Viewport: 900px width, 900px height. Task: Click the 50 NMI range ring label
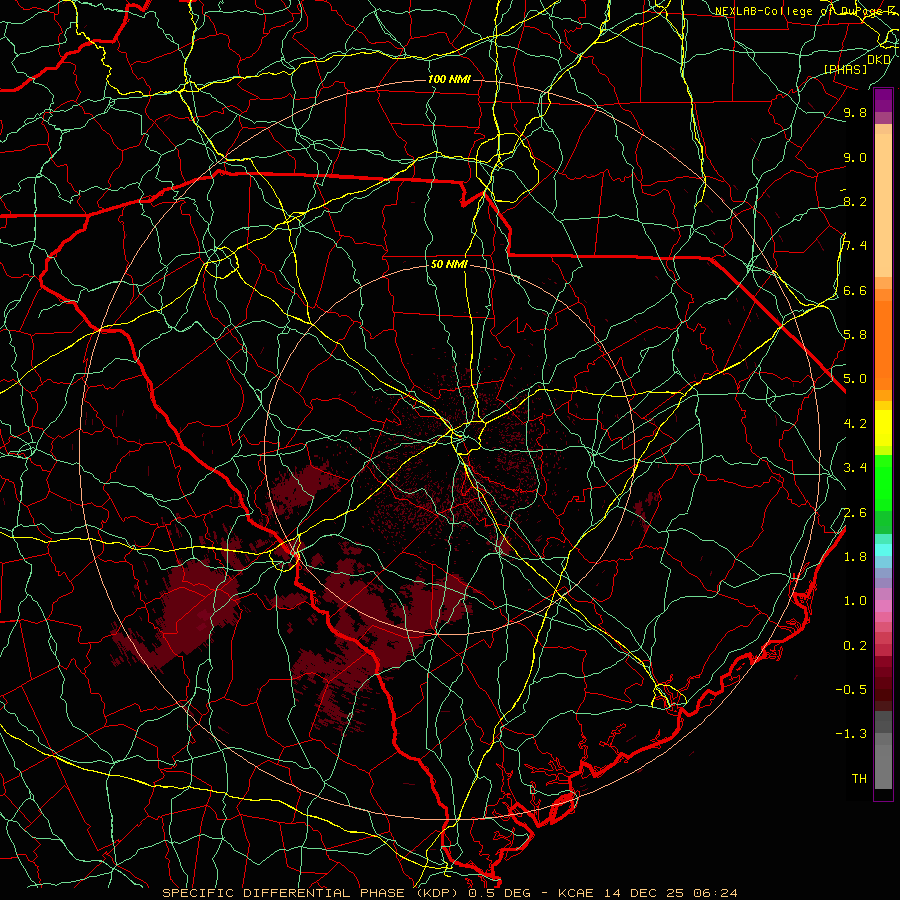[449, 264]
